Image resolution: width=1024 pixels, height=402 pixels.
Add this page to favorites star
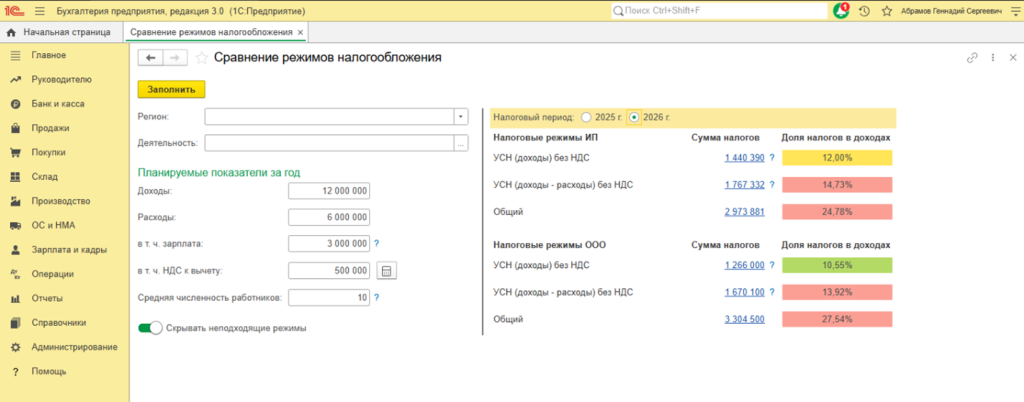pos(201,58)
